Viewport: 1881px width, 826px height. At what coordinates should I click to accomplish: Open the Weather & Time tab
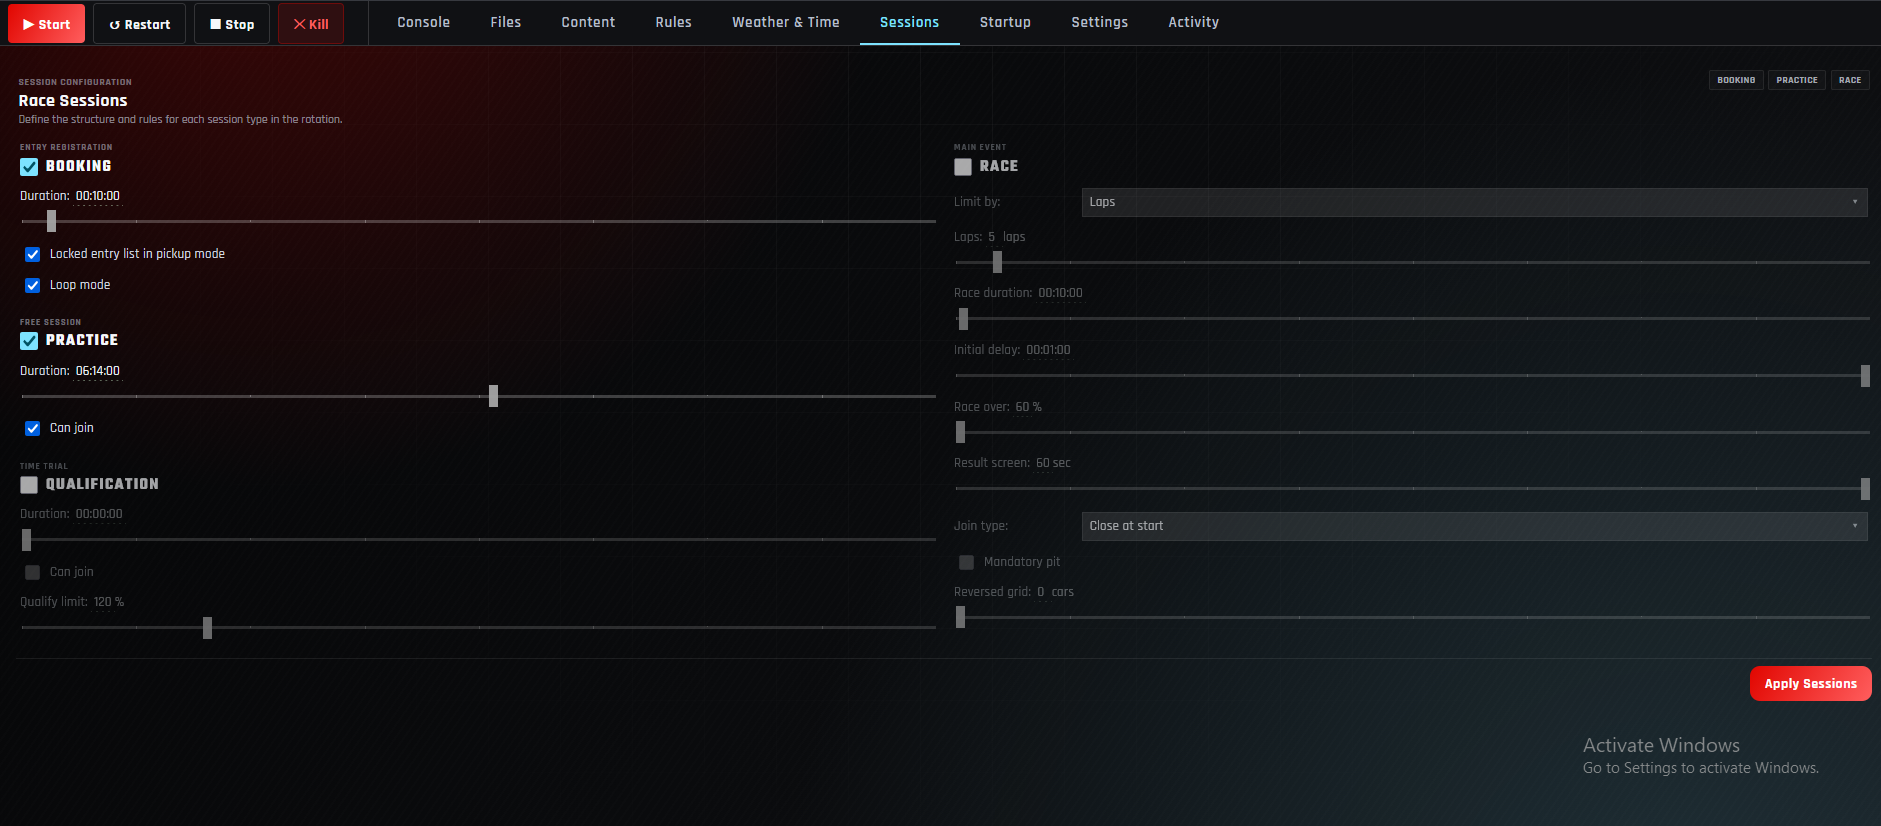[x=786, y=22]
